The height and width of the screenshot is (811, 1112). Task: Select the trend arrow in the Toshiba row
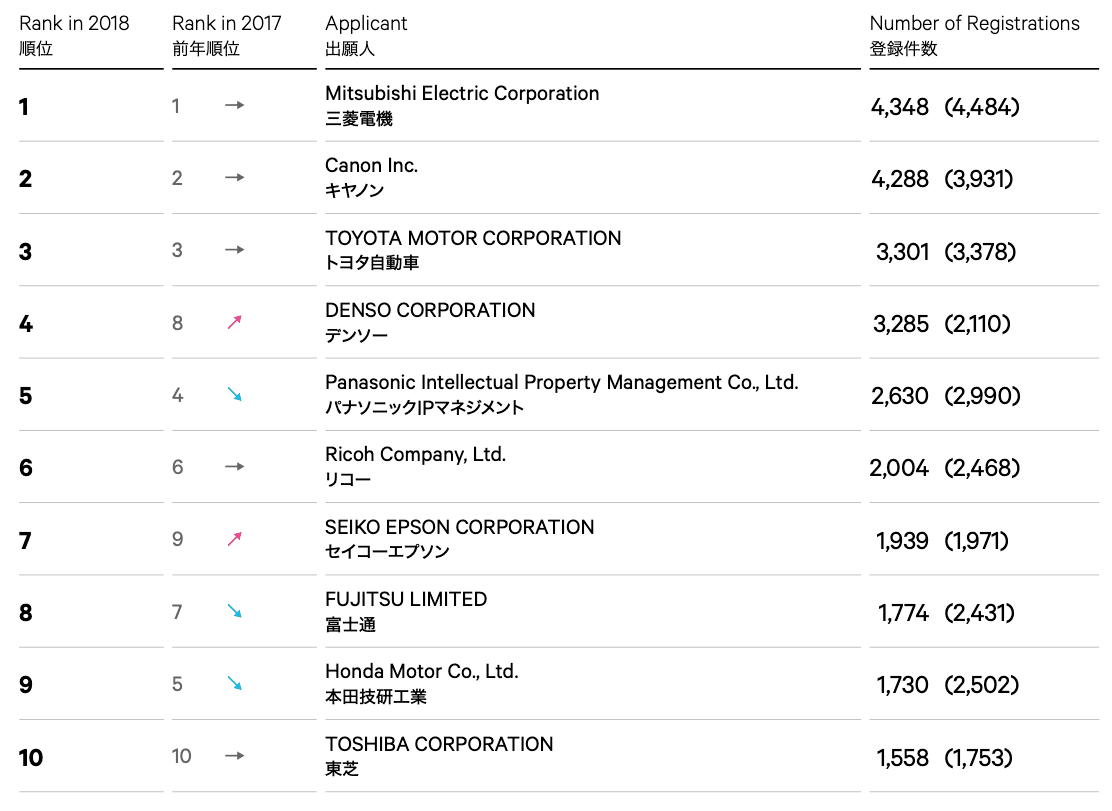(x=235, y=756)
